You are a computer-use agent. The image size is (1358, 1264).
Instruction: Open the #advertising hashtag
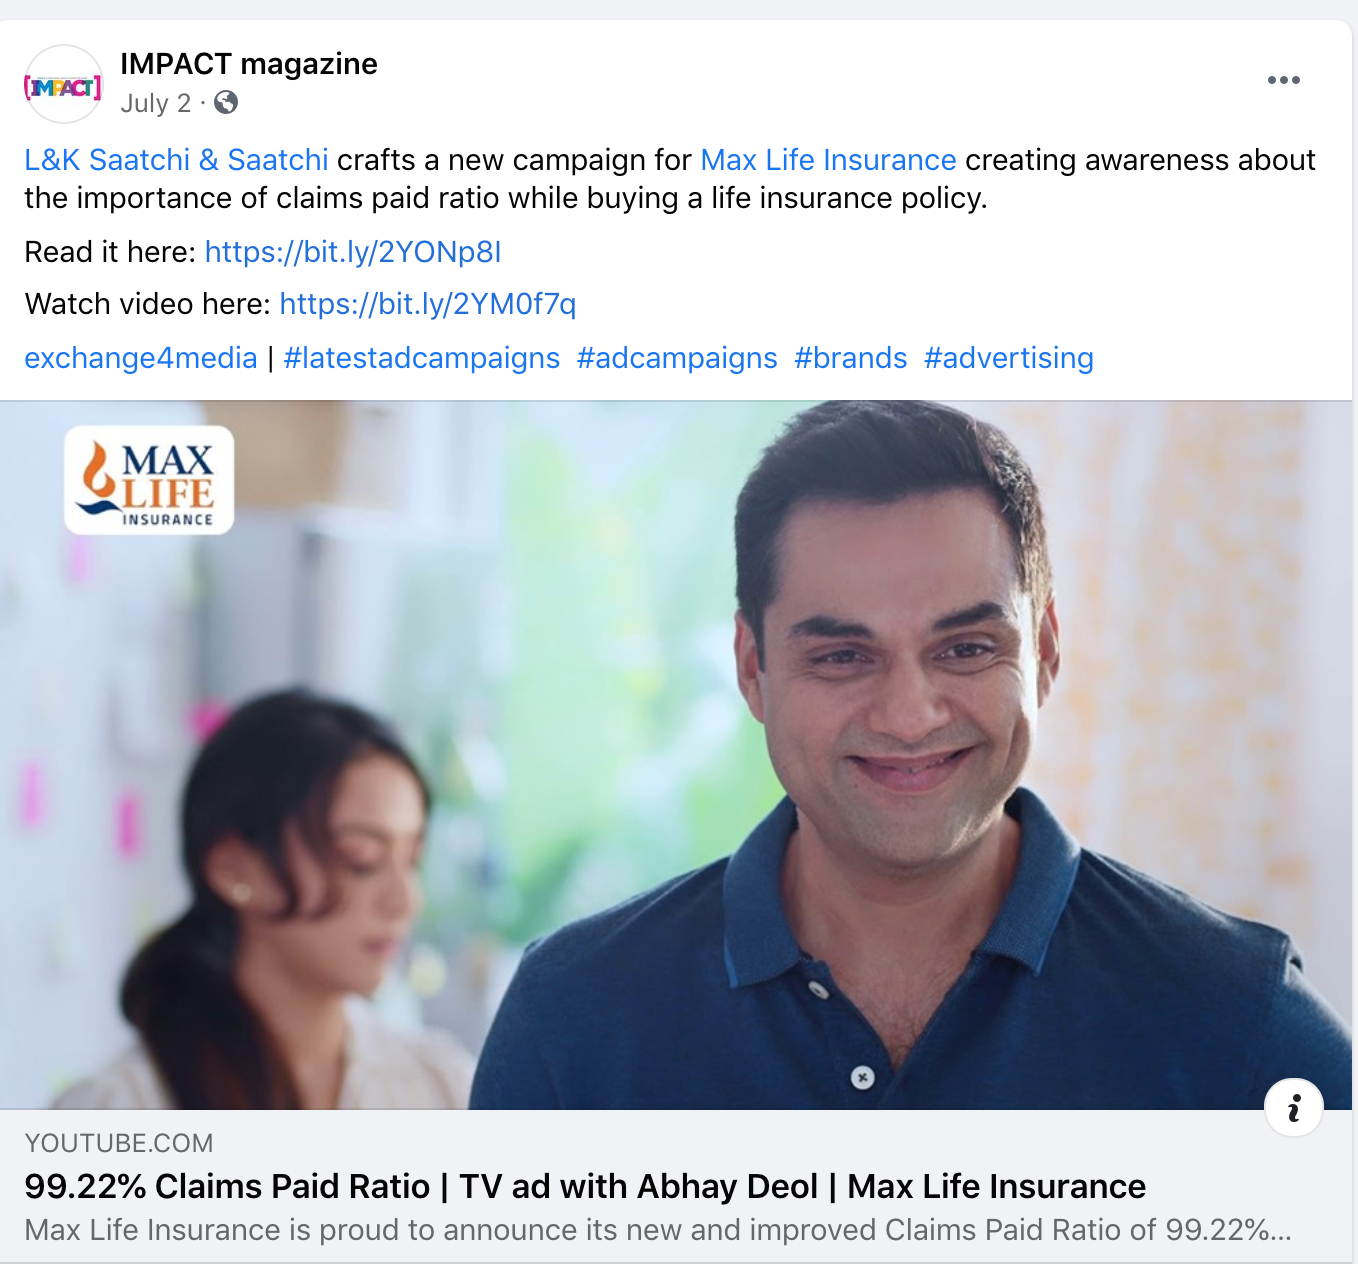[1009, 358]
